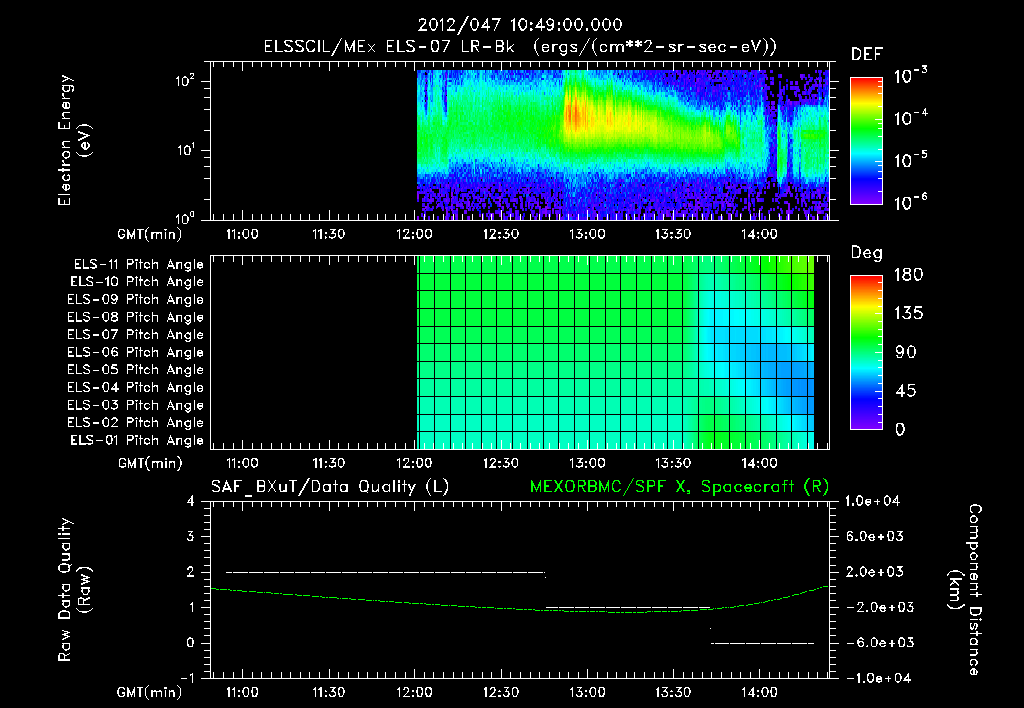Select the 'Raw Data Quality (Raw)' axis label
The height and width of the screenshot is (708, 1024).
point(74,590)
